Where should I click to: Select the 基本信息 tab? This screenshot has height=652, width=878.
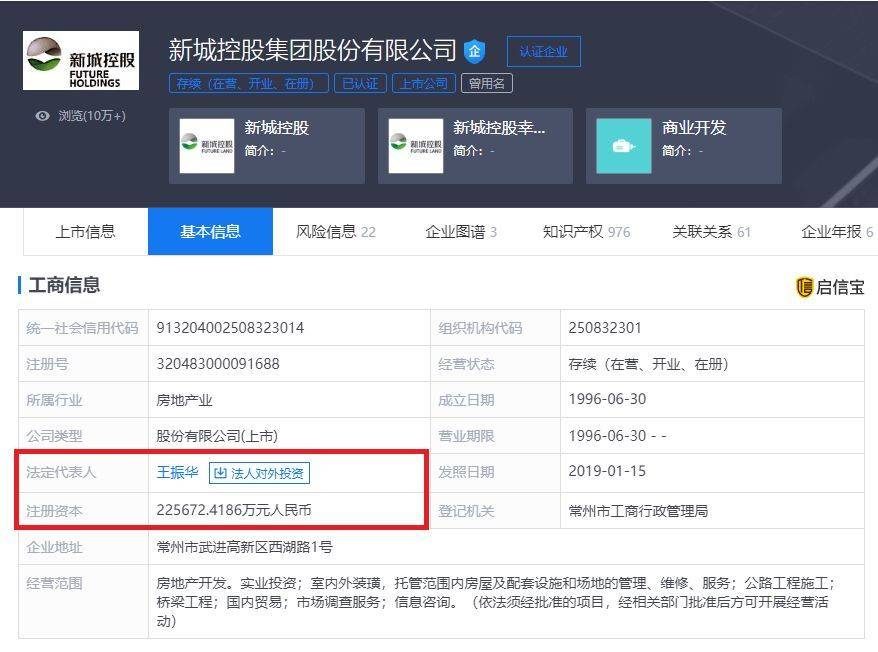click(211, 231)
